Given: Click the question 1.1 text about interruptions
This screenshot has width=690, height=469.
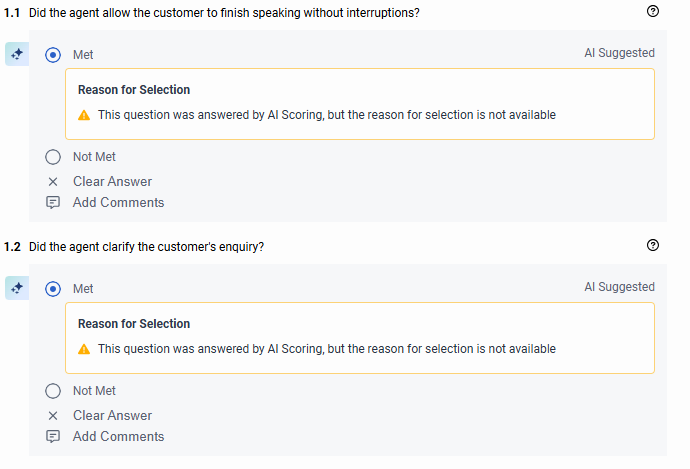Looking at the screenshot, I should tap(224, 12).
